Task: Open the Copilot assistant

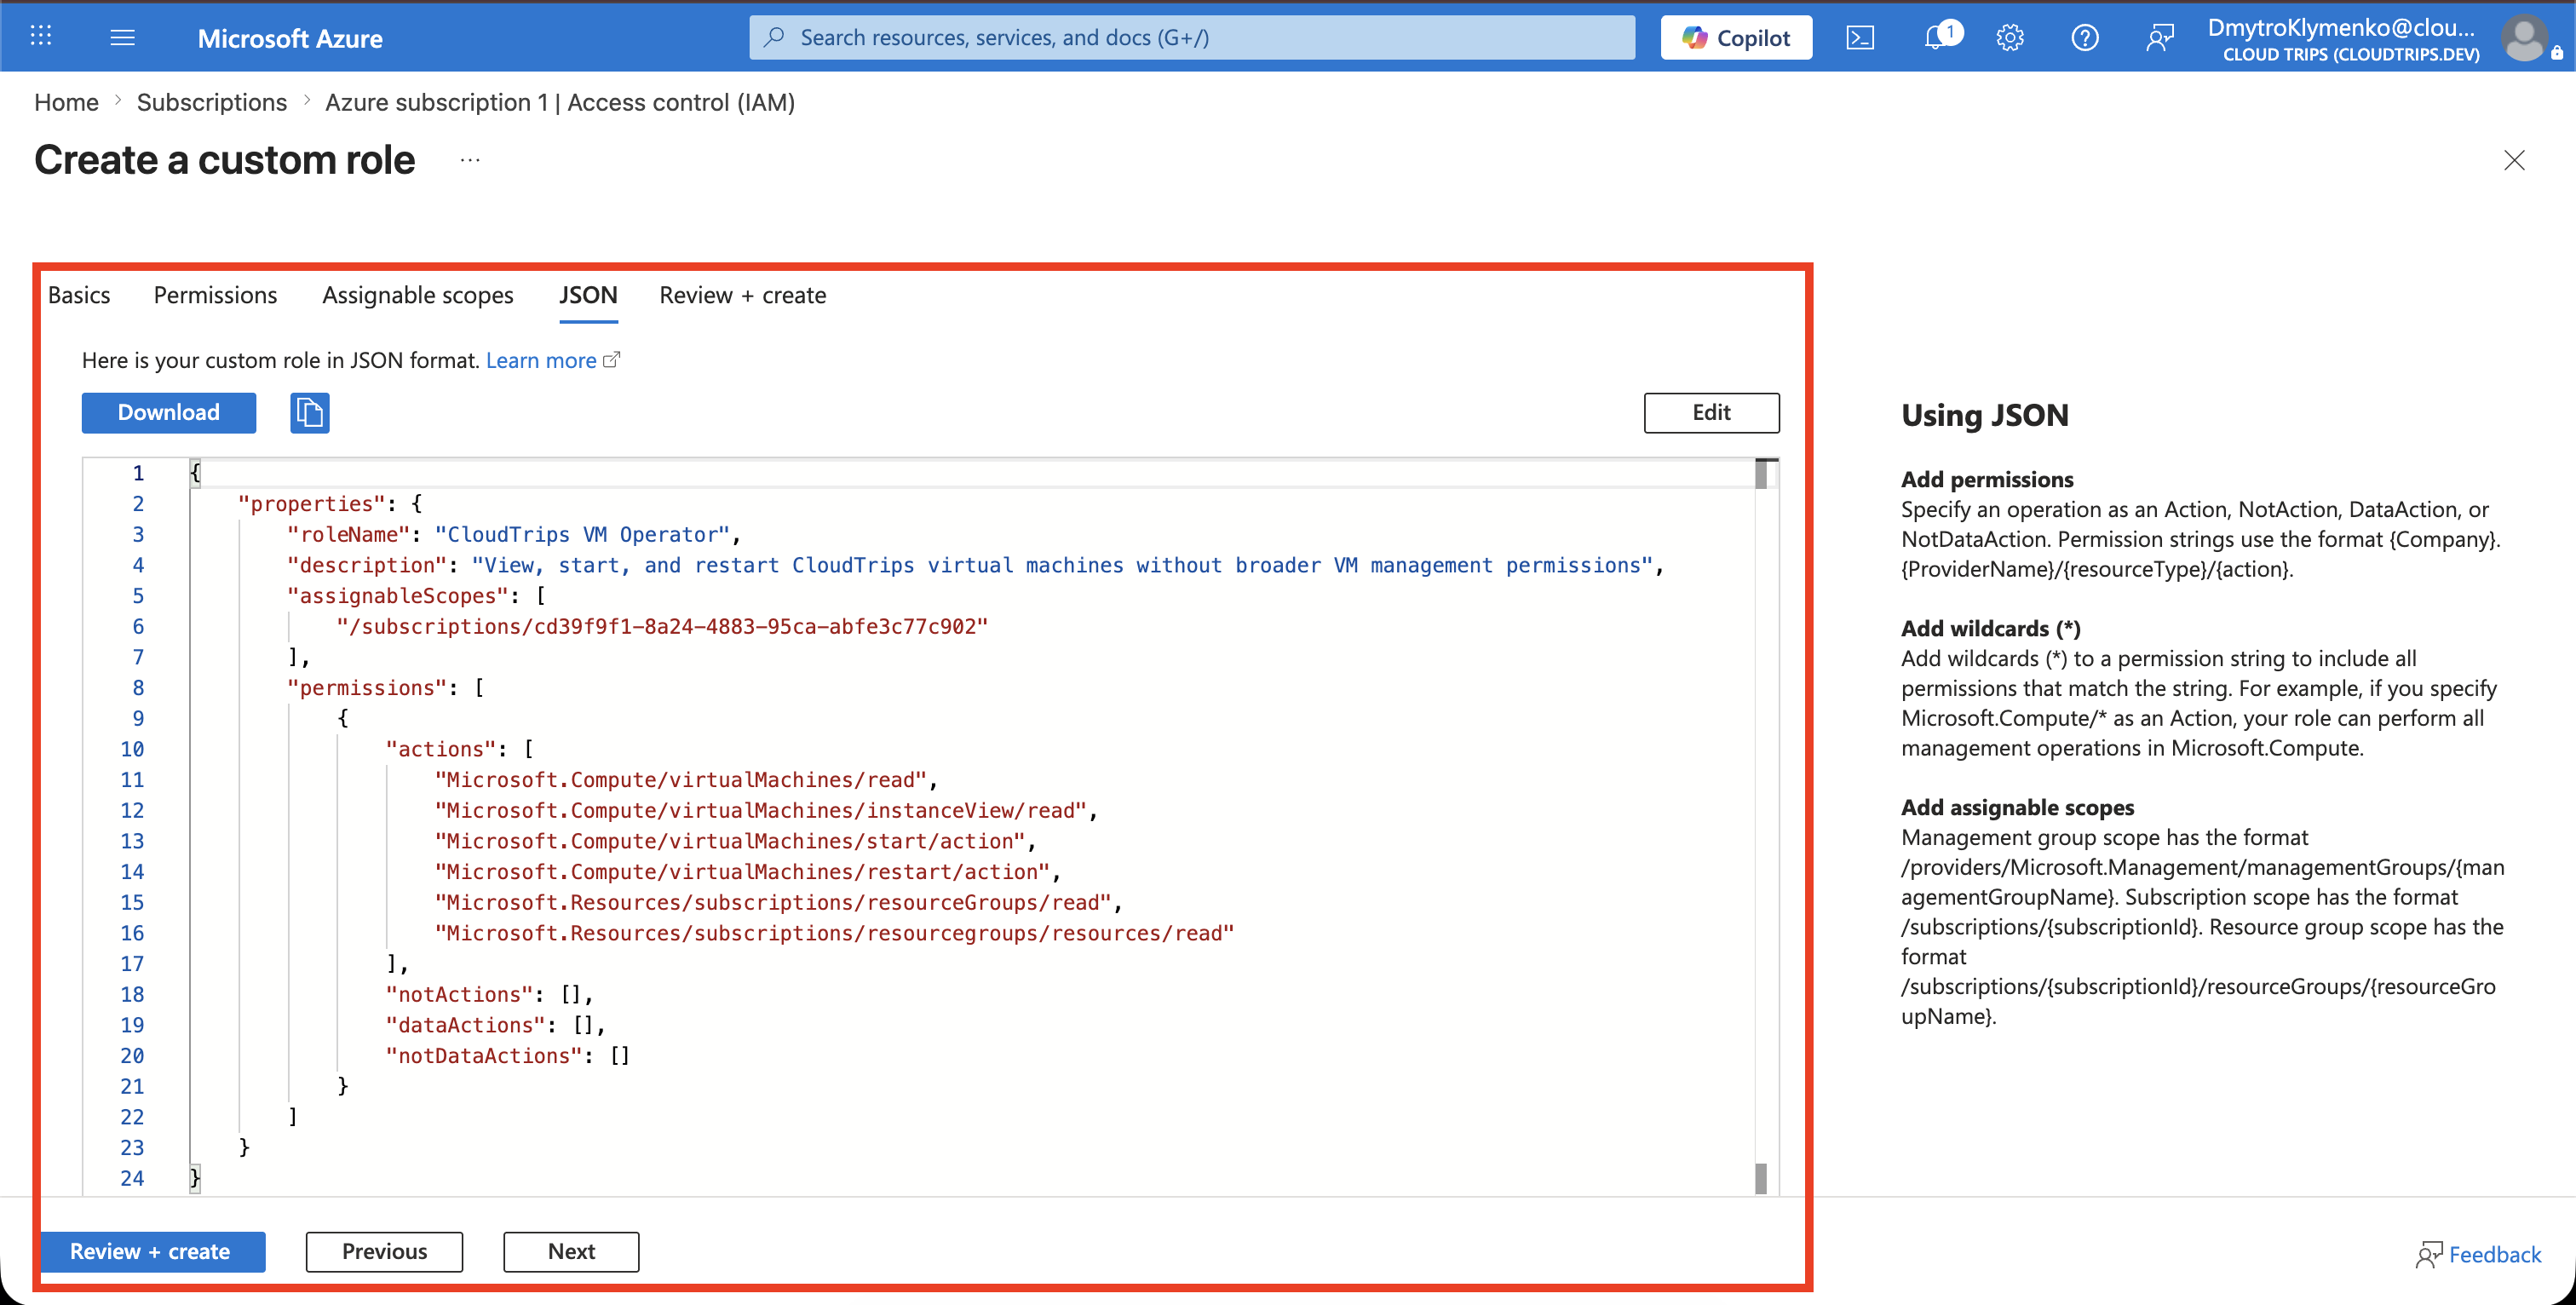Action: (x=1736, y=38)
